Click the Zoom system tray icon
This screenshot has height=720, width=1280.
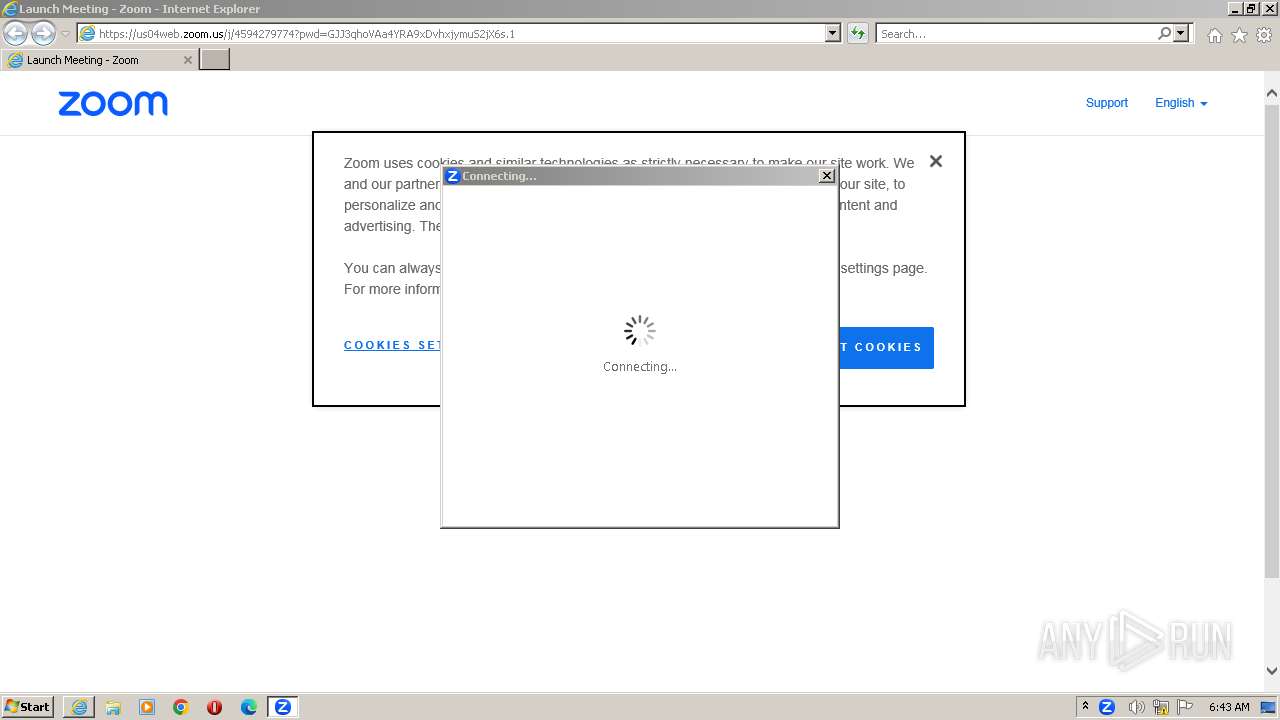pyautogui.click(x=1107, y=707)
